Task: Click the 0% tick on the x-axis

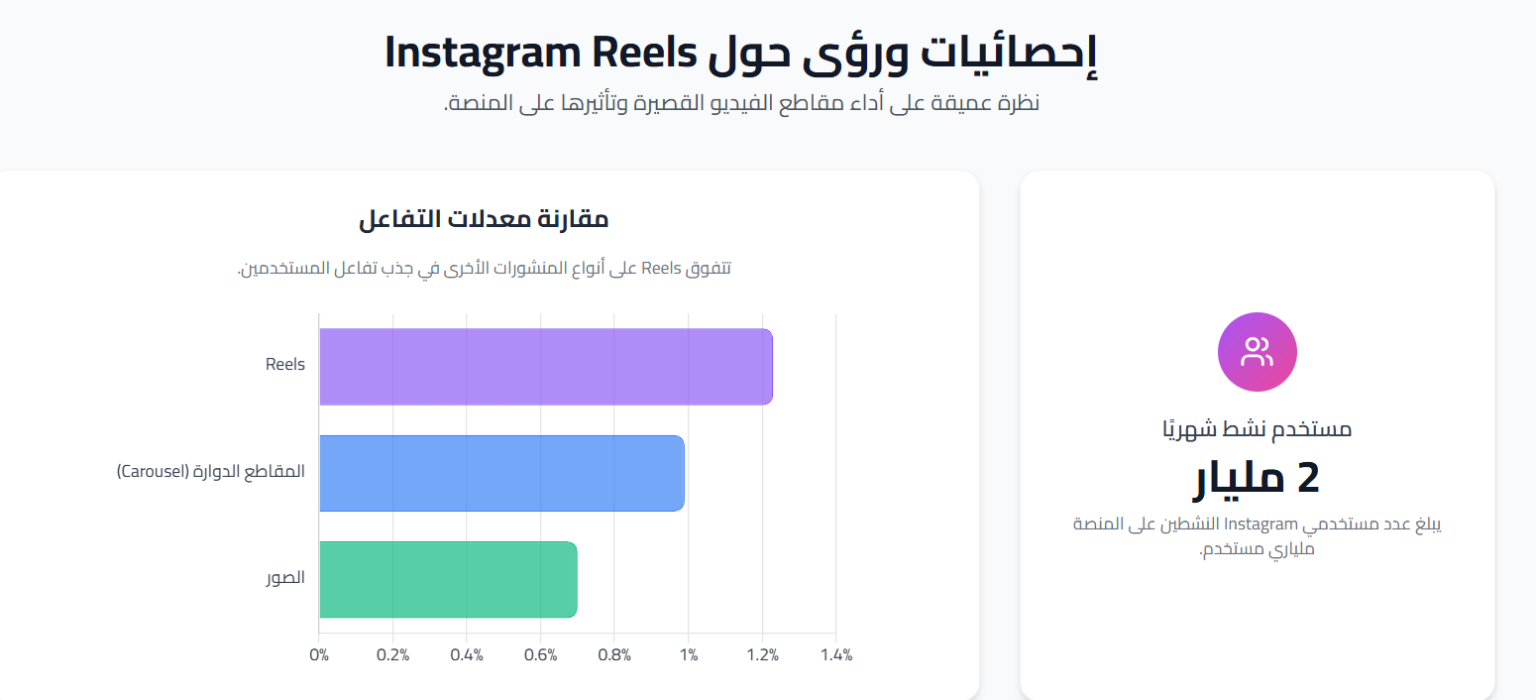Action: click(x=319, y=656)
